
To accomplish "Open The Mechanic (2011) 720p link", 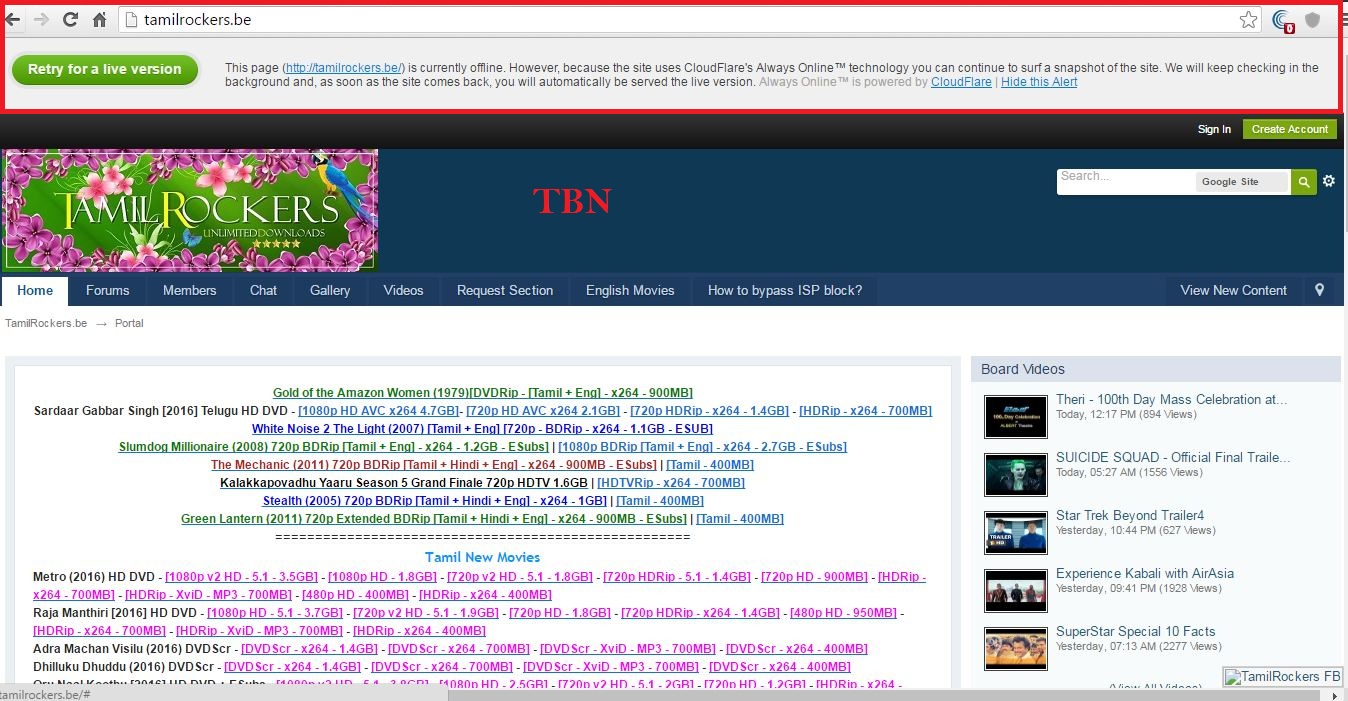I will (434, 465).
